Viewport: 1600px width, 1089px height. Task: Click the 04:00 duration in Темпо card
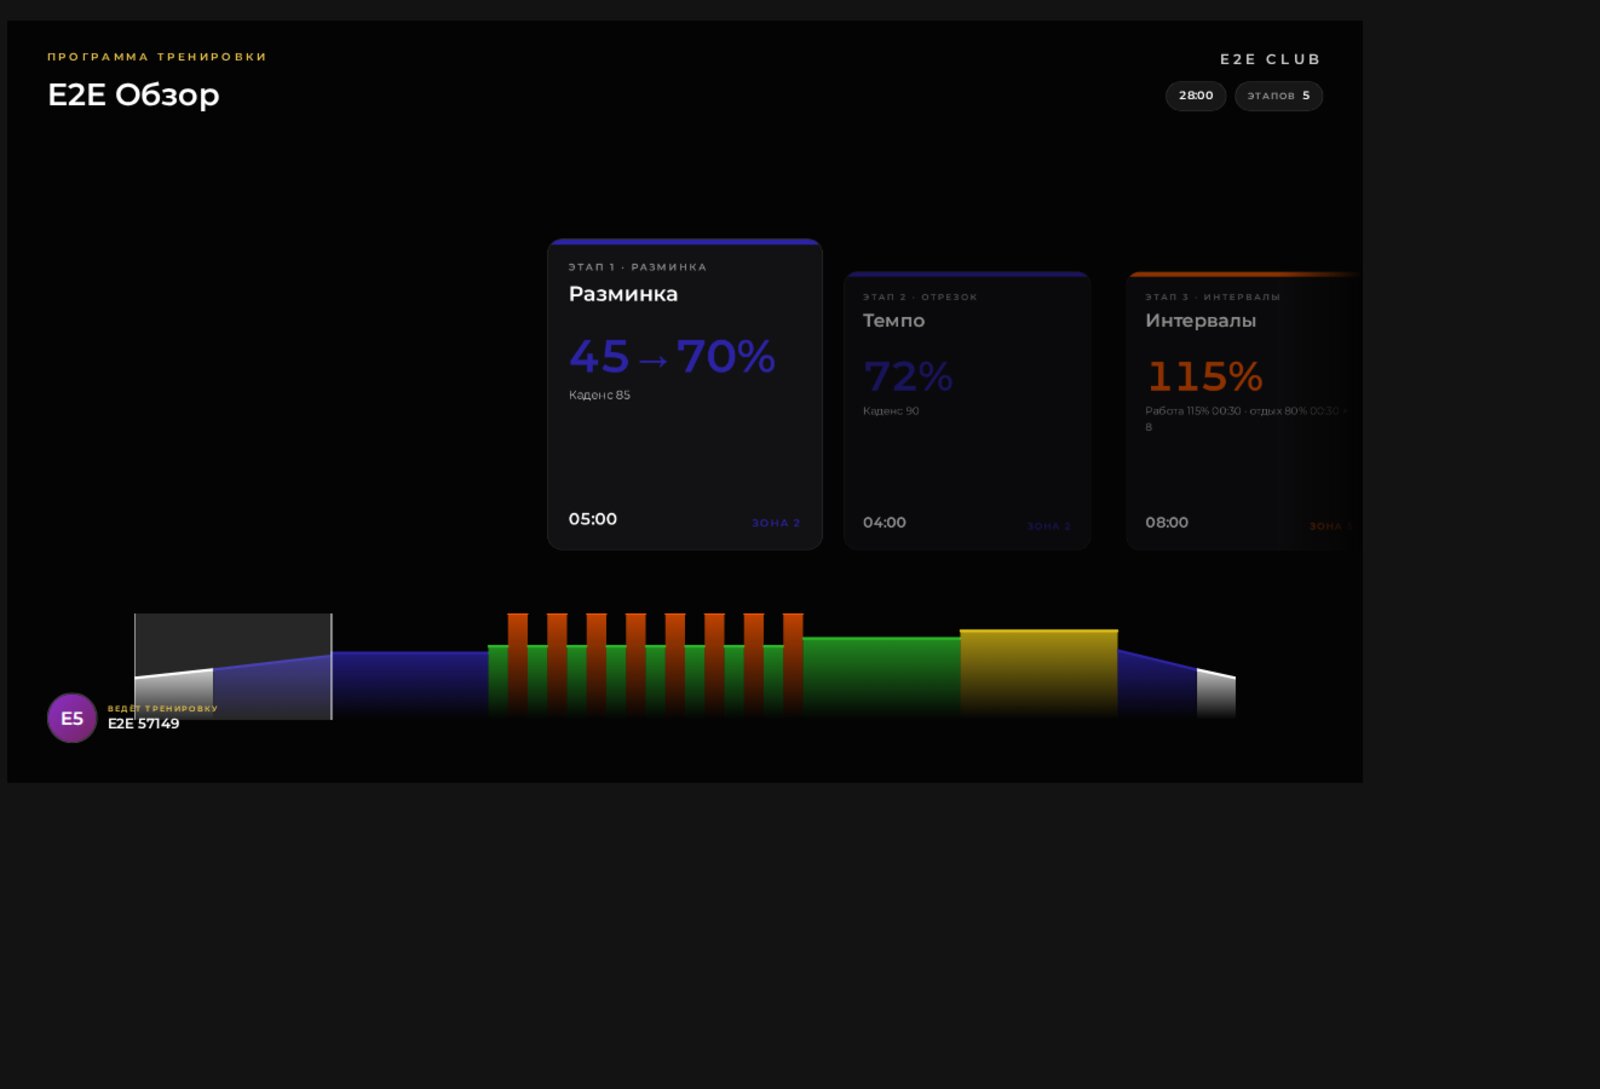(x=885, y=522)
